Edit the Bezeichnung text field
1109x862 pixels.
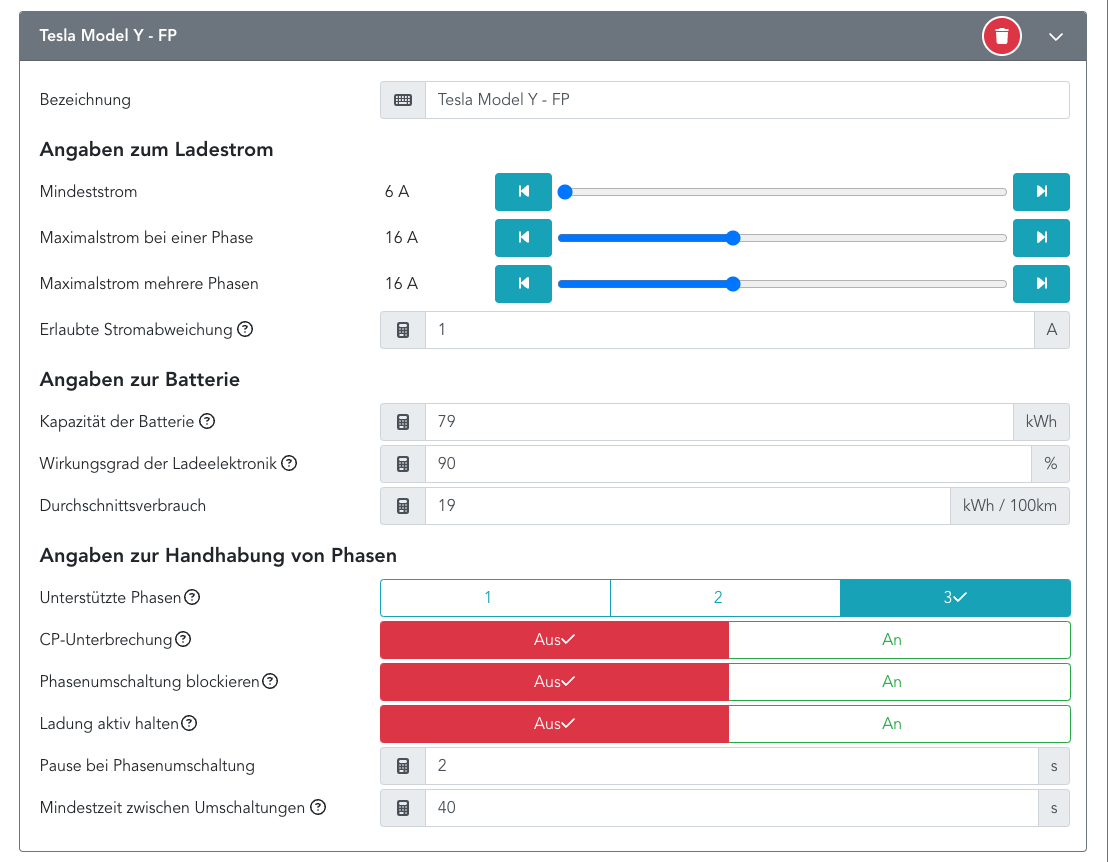tap(747, 100)
